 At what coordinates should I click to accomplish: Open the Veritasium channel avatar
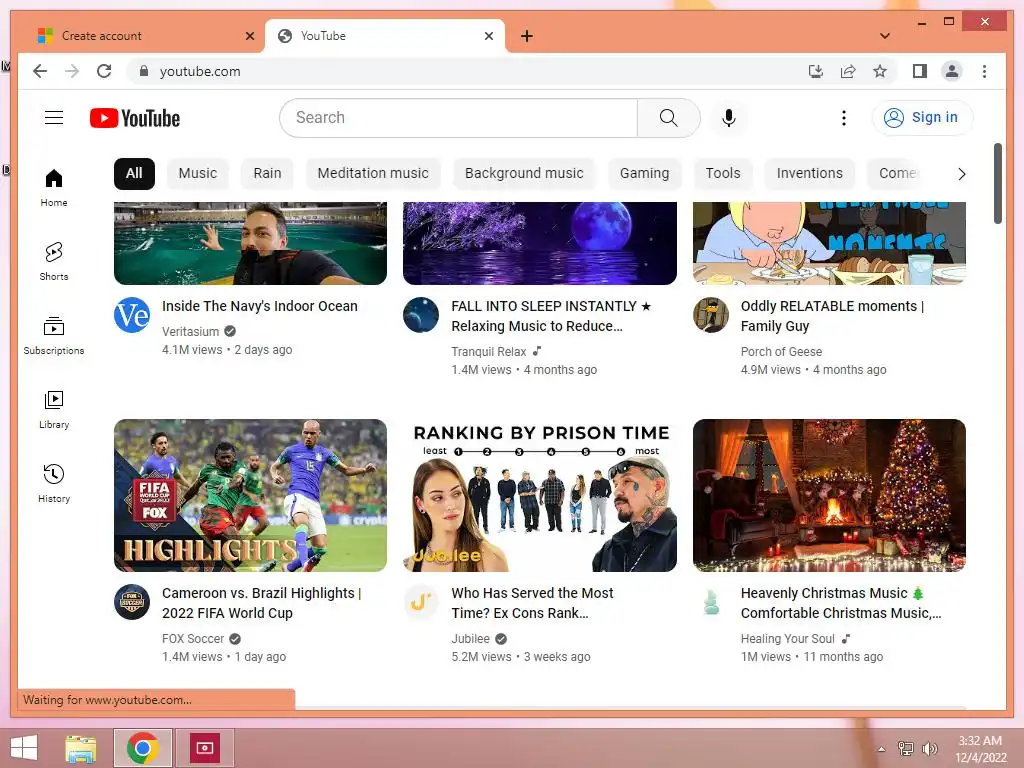pyautogui.click(x=132, y=315)
